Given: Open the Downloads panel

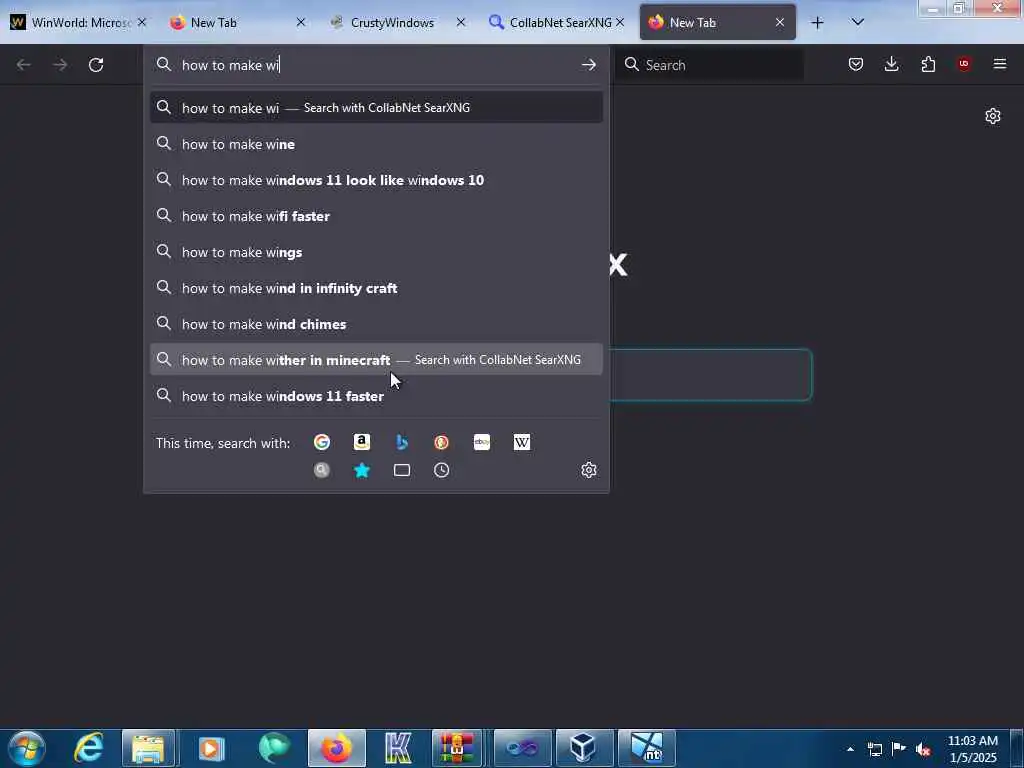Looking at the screenshot, I should tap(891, 64).
